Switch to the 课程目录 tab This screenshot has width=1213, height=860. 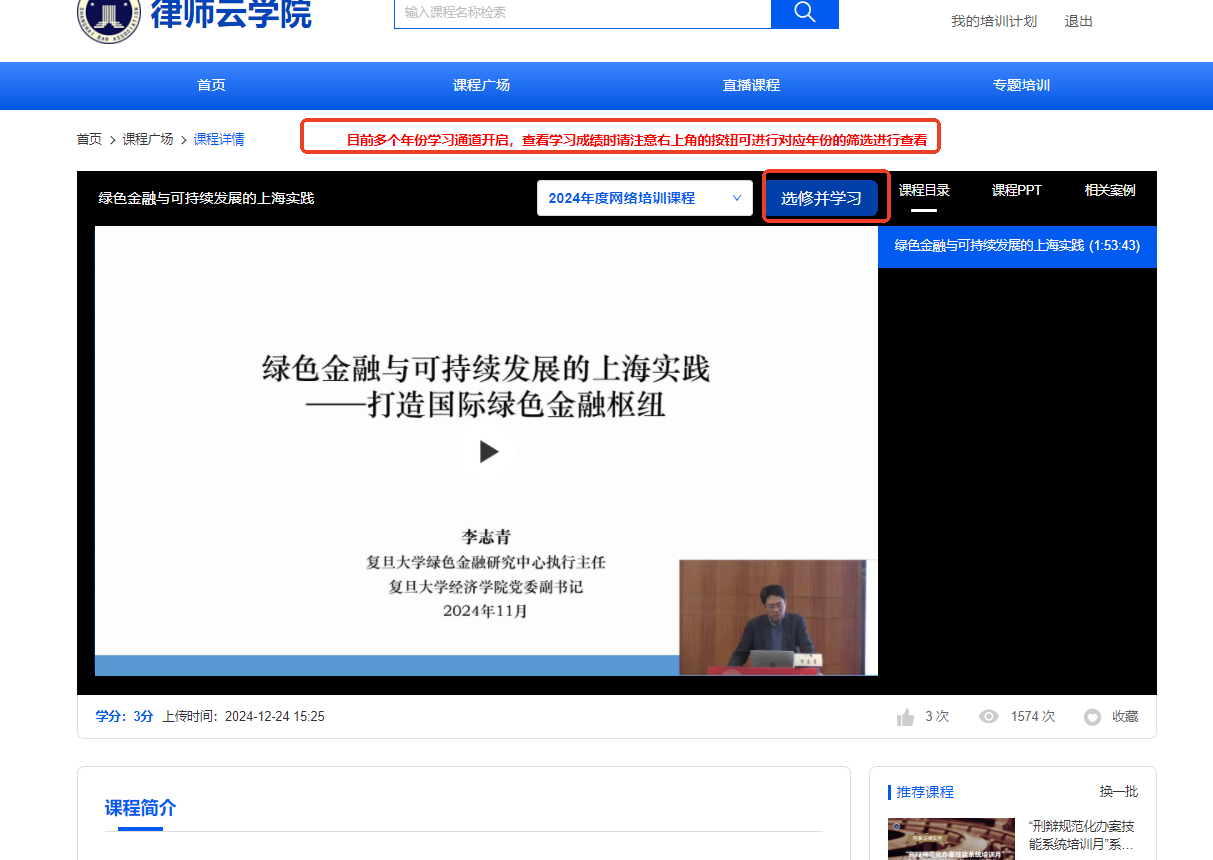click(x=924, y=190)
